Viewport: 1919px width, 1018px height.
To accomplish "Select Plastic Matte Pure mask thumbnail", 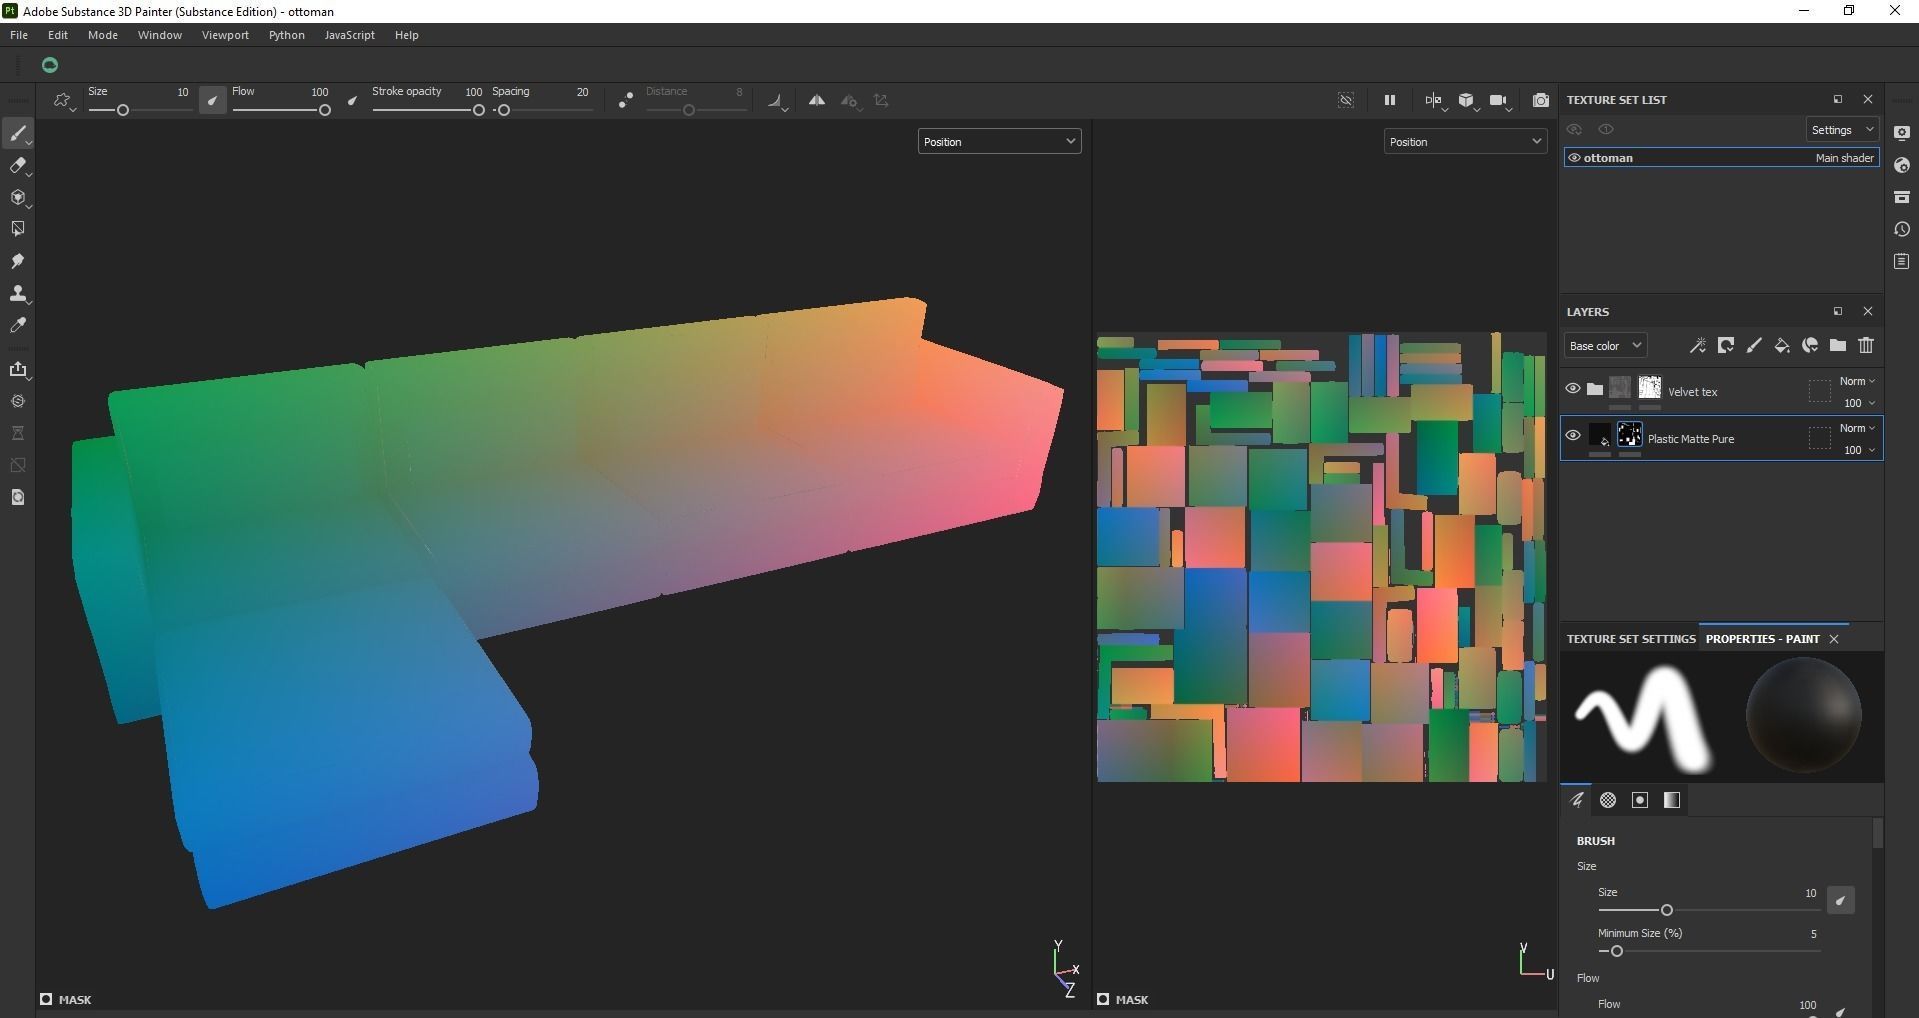I will point(1629,435).
